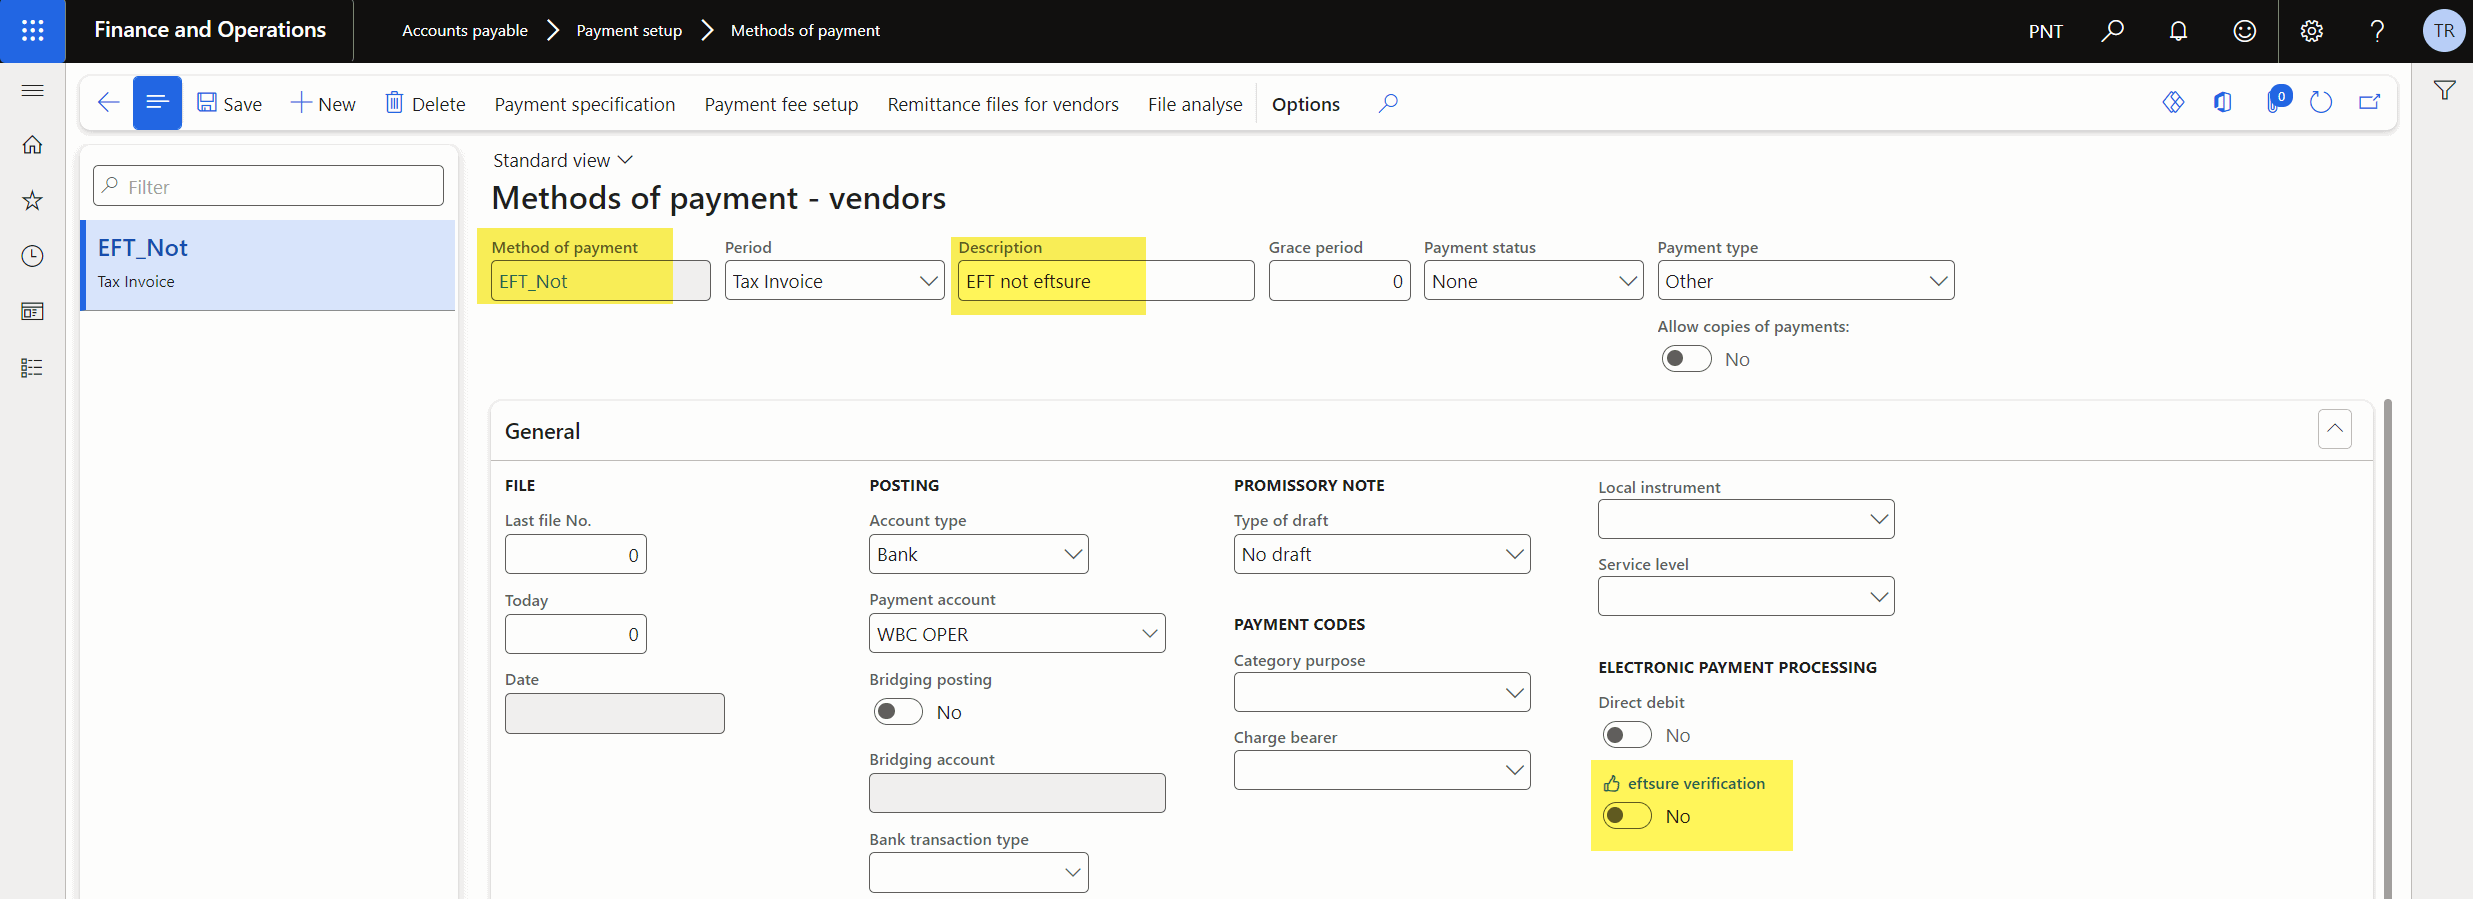Open the File analyse menu
This screenshot has width=2473, height=899.
[1195, 104]
